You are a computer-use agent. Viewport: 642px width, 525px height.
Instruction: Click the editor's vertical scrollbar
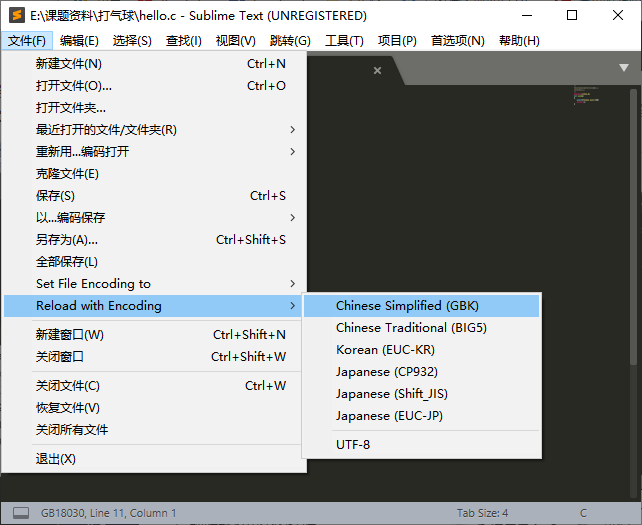point(633,226)
